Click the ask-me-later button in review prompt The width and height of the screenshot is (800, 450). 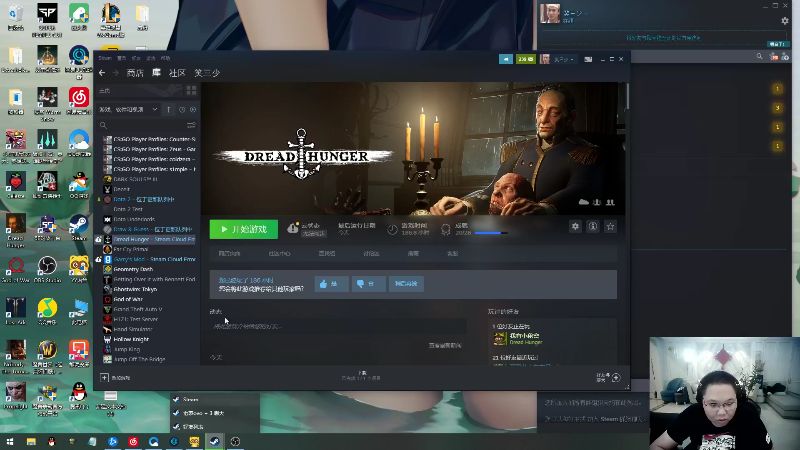point(406,284)
